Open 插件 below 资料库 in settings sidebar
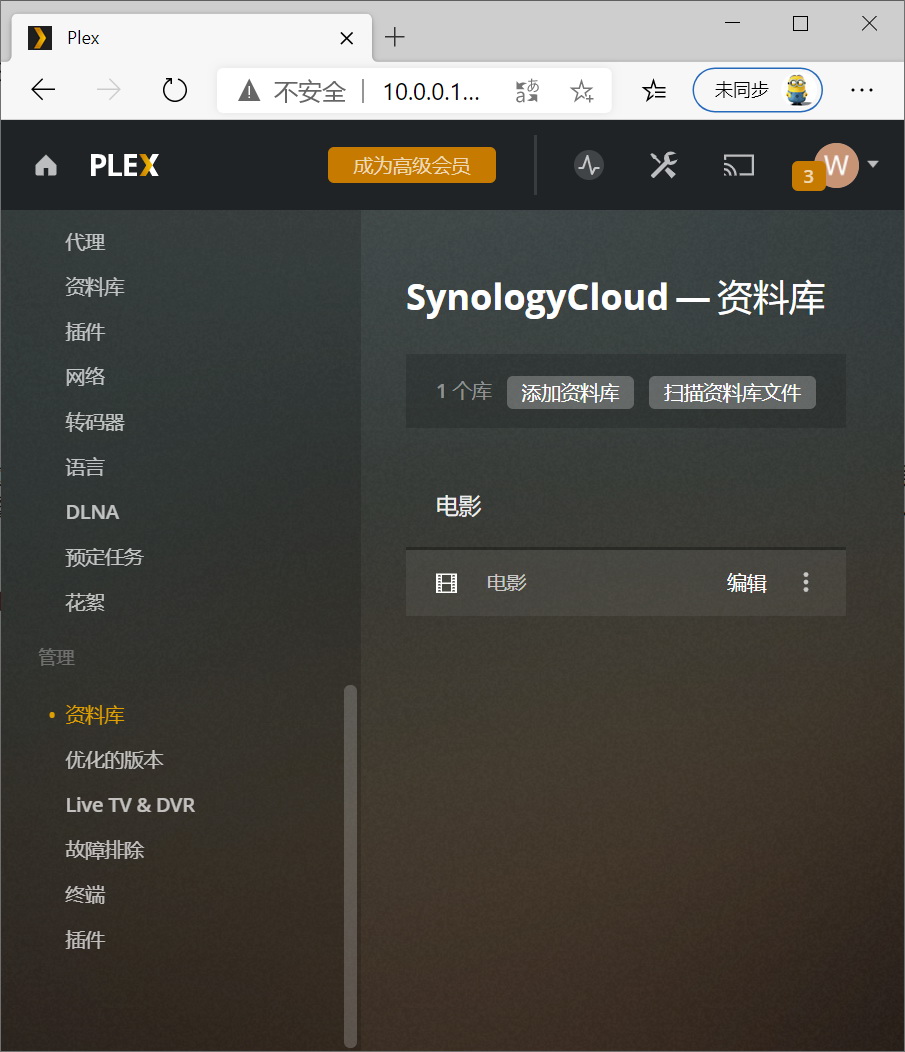The height and width of the screenshot is (1052, 905). pos(85,332)
